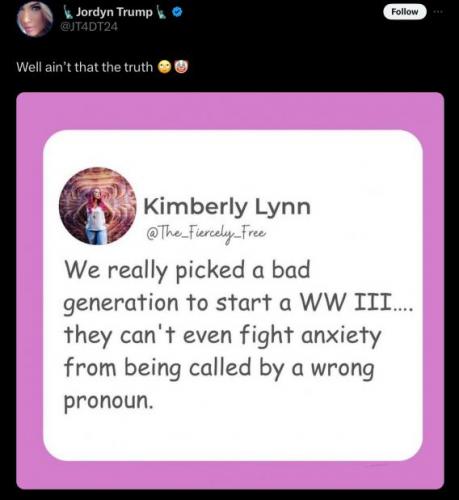Click Kimberly Lynn's circular profile picture

[x=97, y=206]
